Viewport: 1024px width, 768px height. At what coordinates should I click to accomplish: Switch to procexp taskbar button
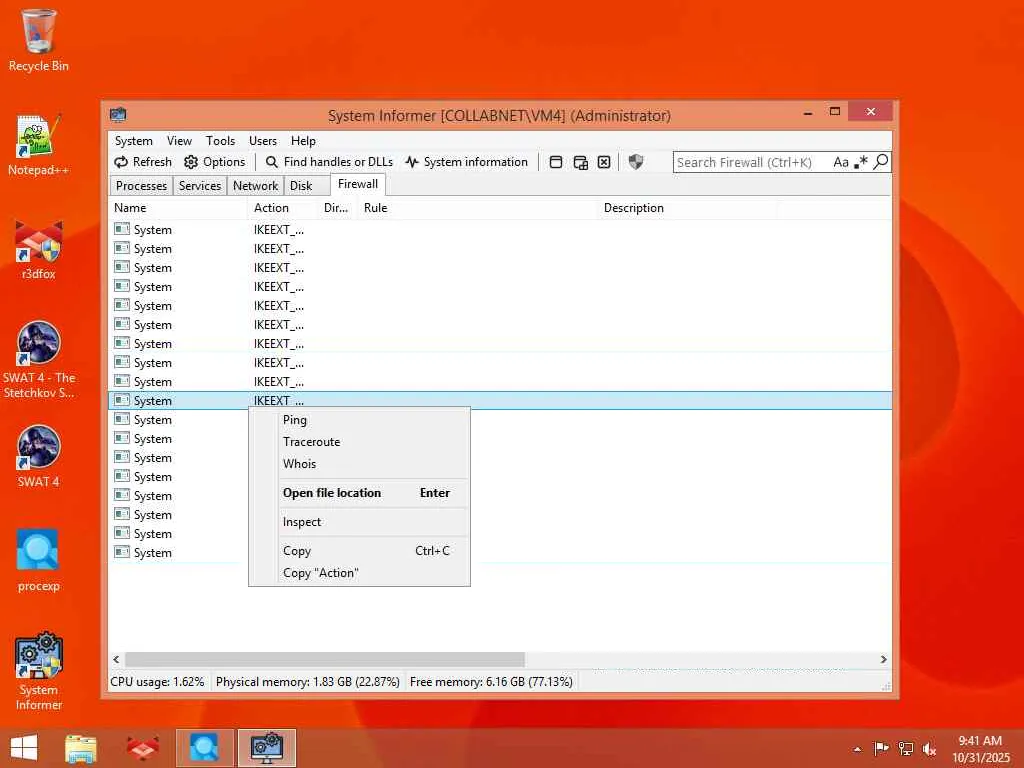[204, 748]
